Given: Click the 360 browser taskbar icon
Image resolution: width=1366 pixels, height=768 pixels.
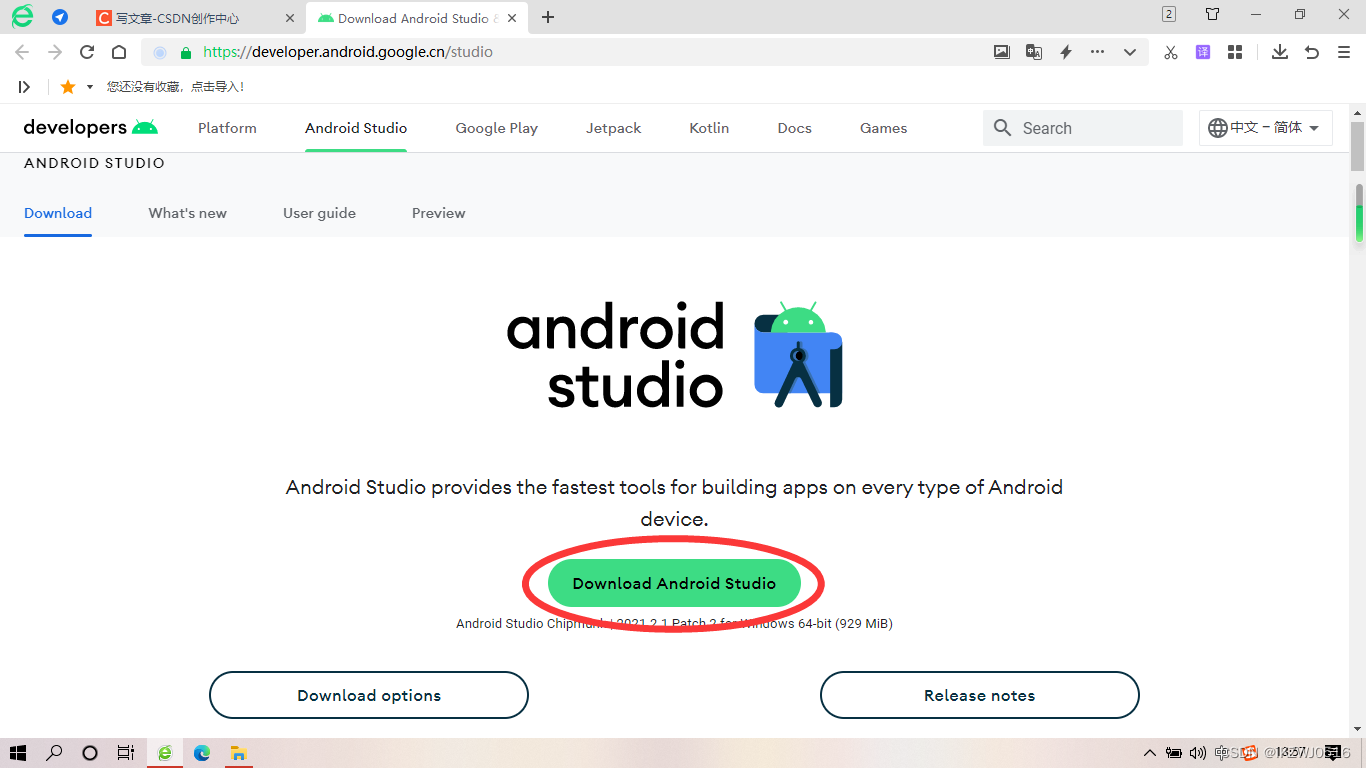Looking at the screenshot, I should pos(165,753).
